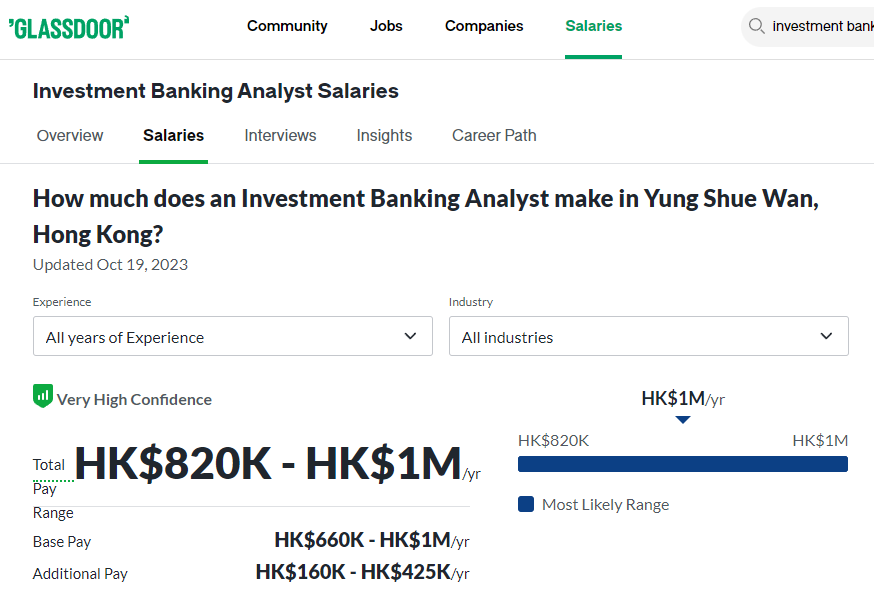Switch to the Career Path tab
Image resolution: width=874 pixels, height=603 pixels.
(x=494, y=135)
